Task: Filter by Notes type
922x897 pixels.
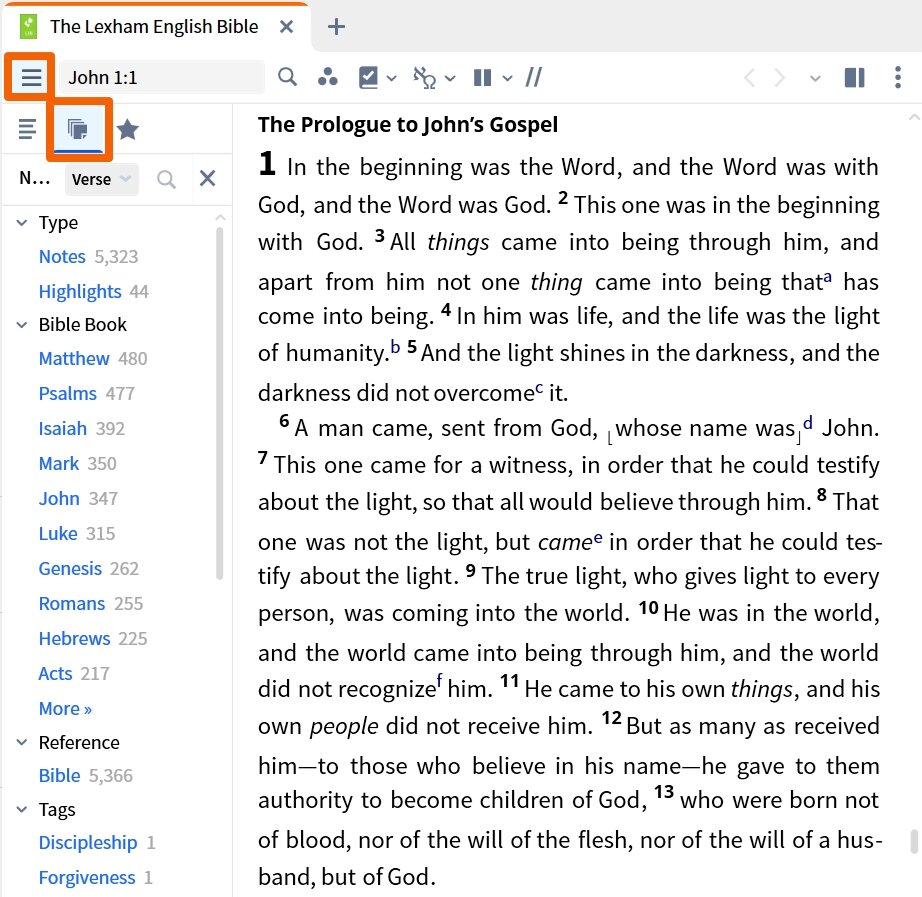Action: pos(62,256)
